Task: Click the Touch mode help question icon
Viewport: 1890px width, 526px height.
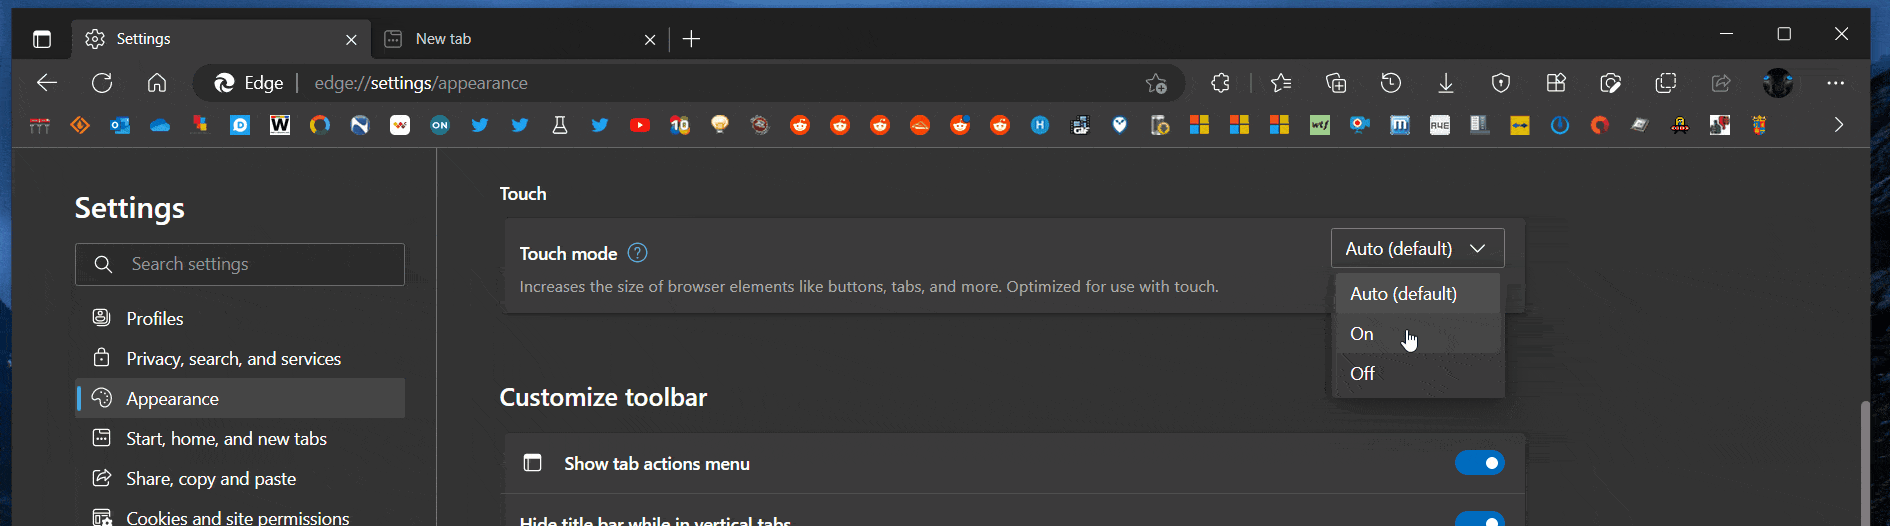Action: tap(637, 253)
